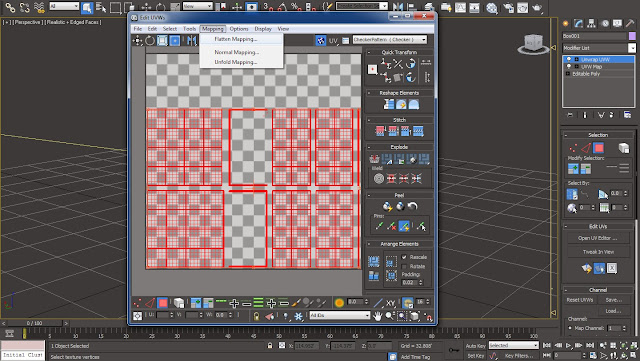Viewport: 640px width, 361px height.
Task: Collapse the Quick Transform rollout
Action: tap(369, 52)
